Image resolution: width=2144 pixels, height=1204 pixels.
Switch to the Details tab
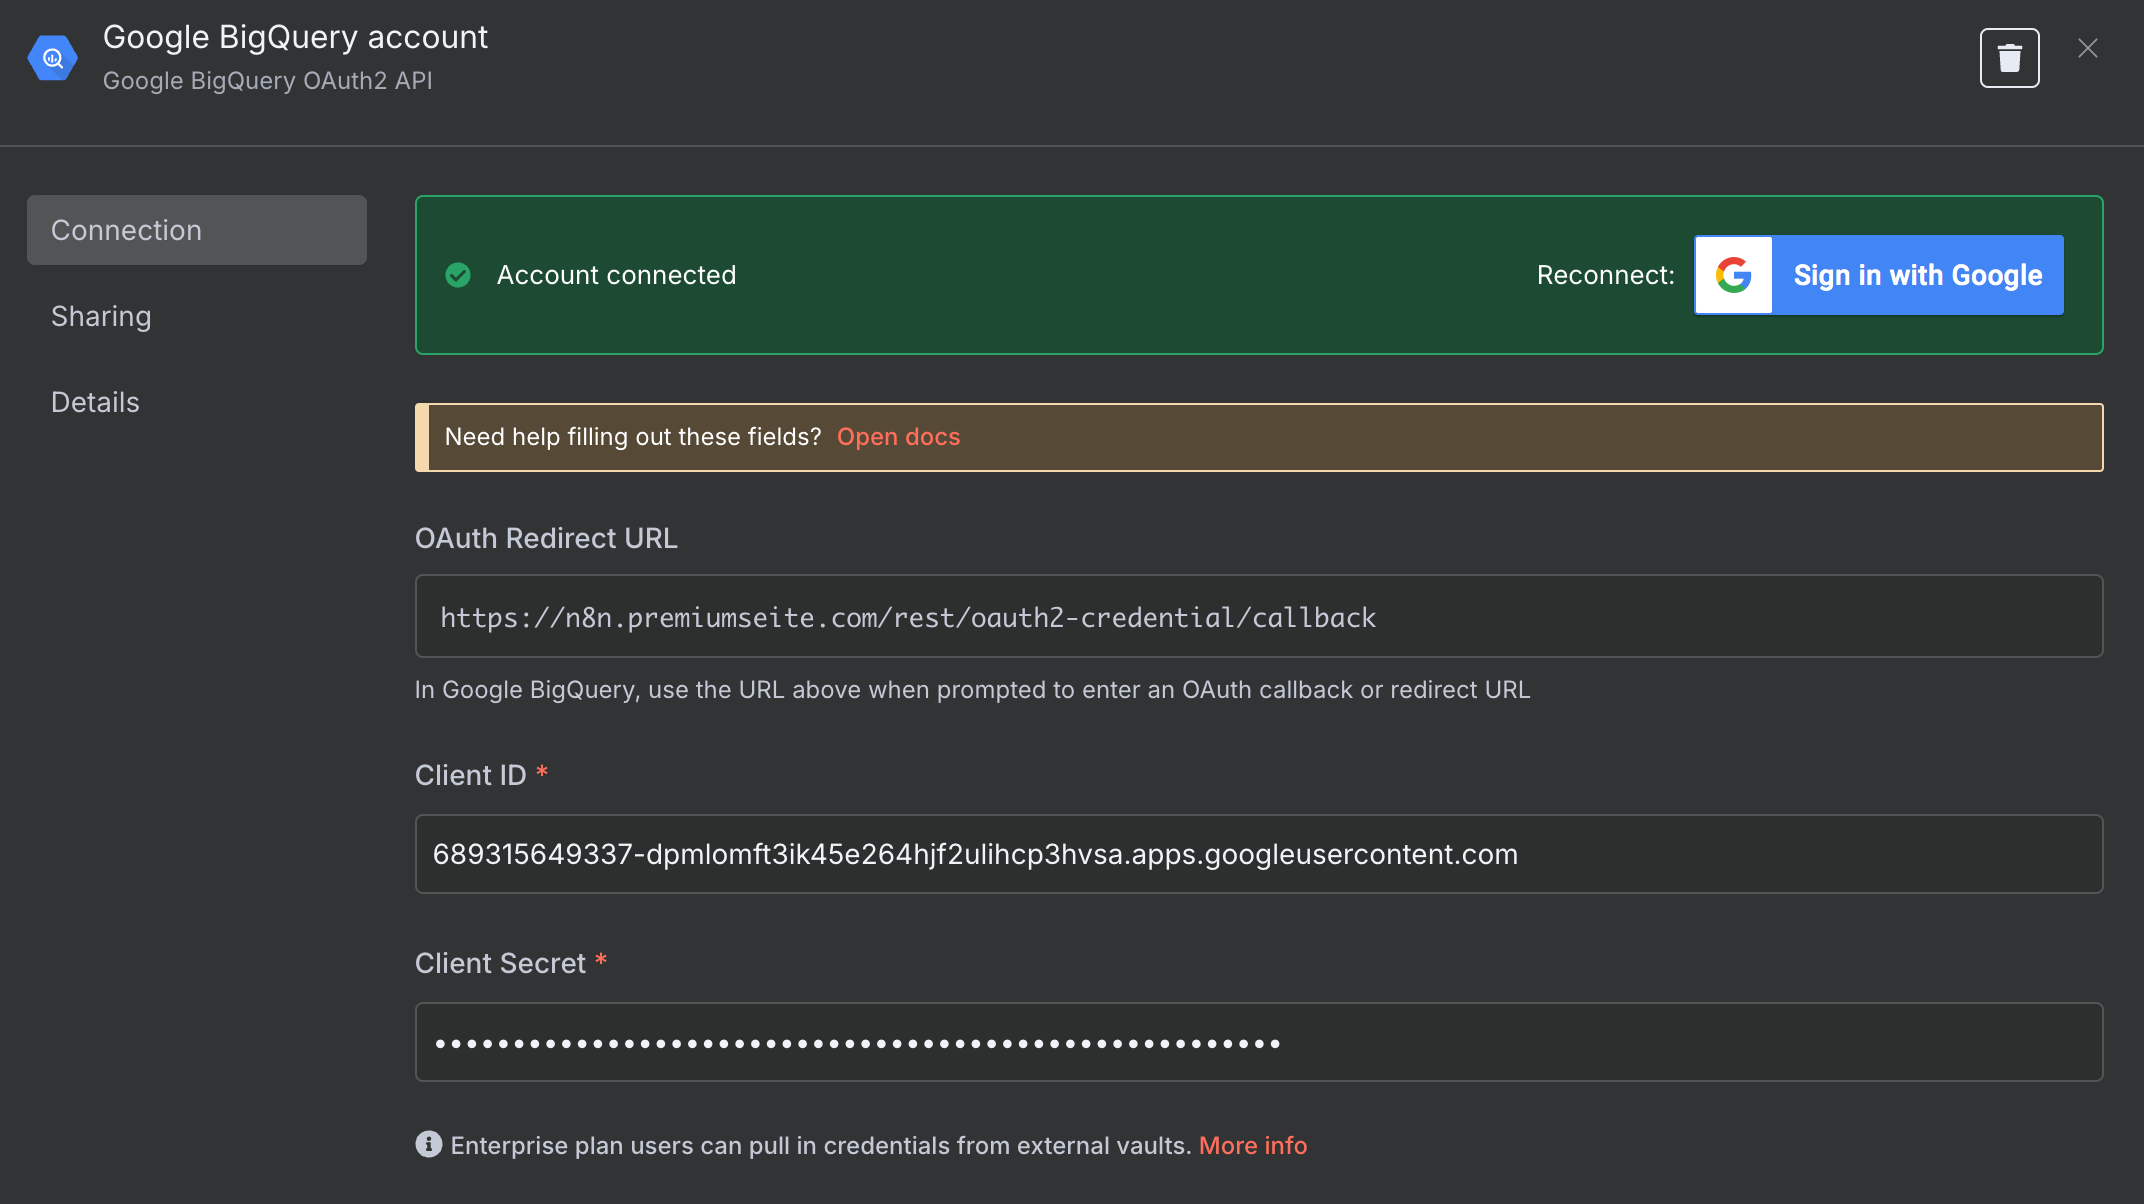click(95, 402)
